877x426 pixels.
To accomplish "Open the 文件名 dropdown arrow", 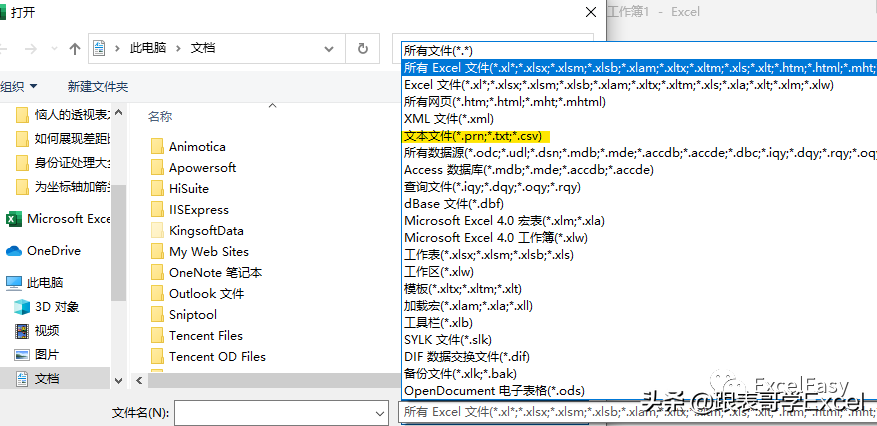I will [x=379, y=413].
